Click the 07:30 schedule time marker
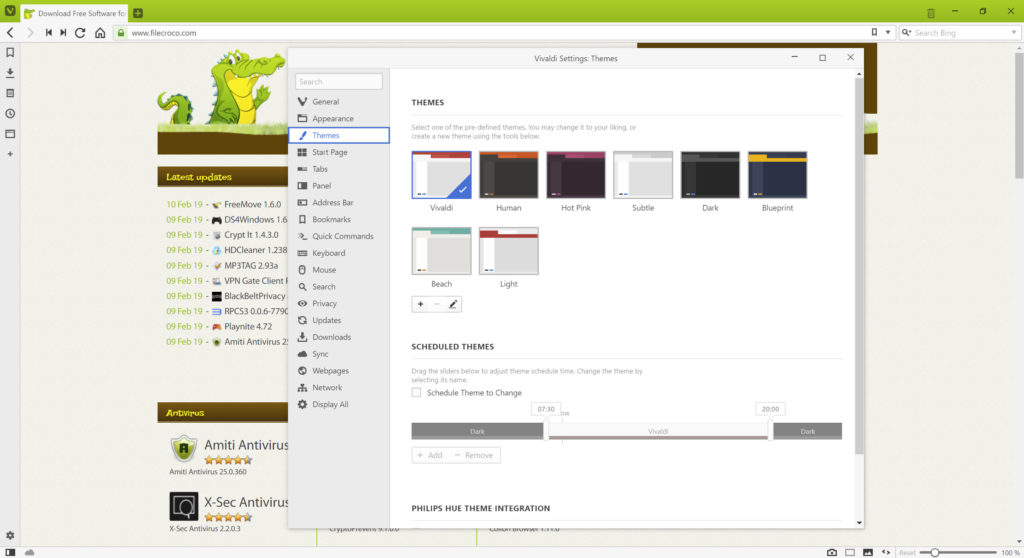 click(546, 409)
